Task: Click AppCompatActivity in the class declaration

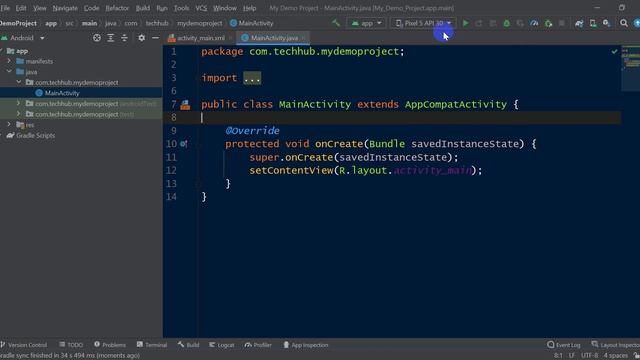Action: (x=456, y=104)
